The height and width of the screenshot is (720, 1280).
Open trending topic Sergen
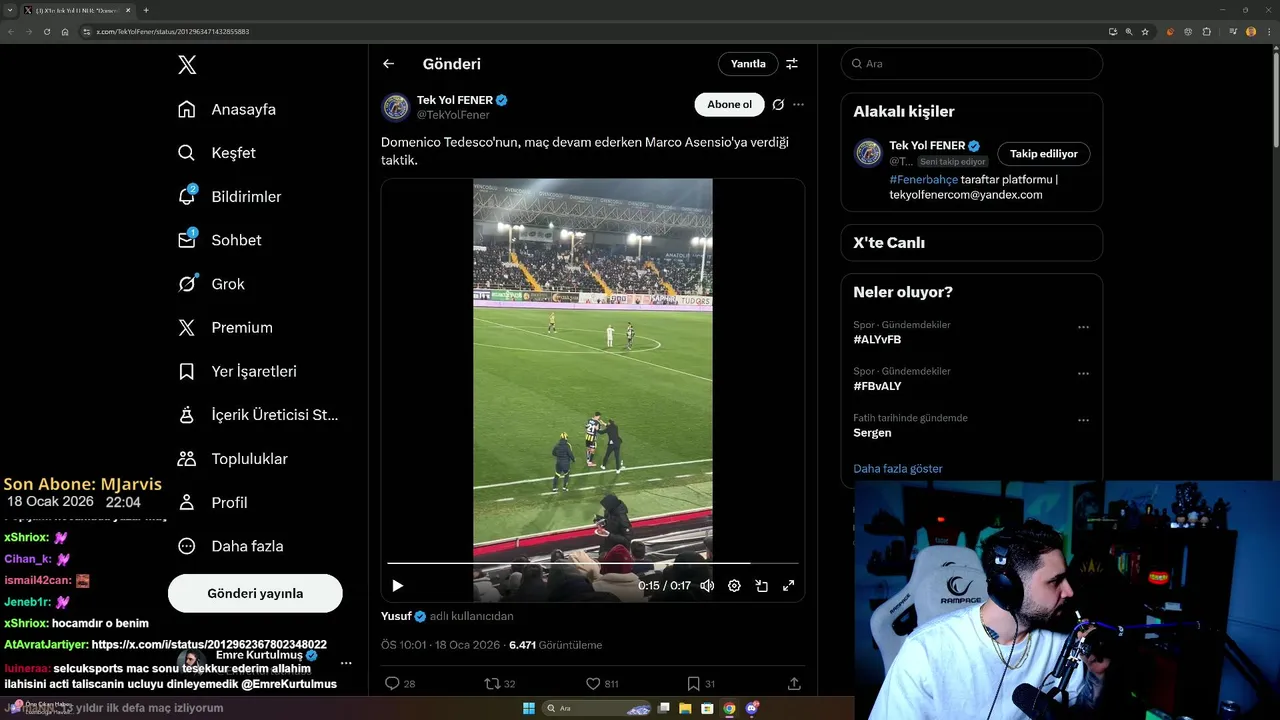click(x=872, y=433)
